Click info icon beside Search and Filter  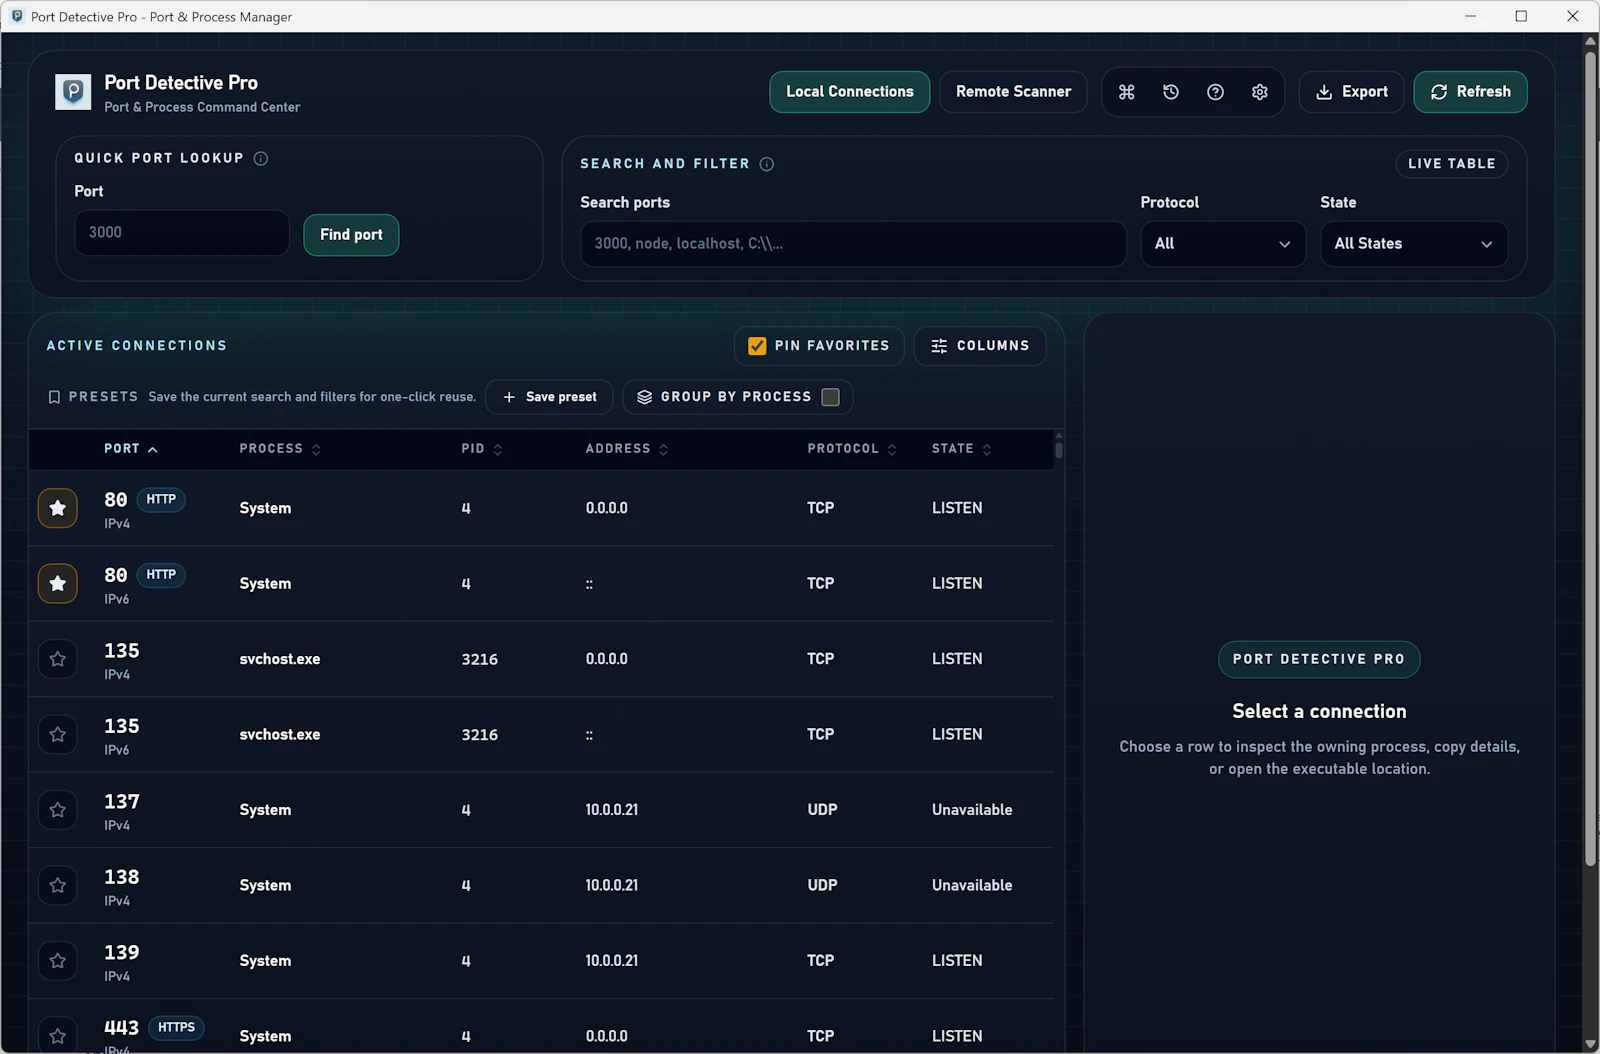767,164
